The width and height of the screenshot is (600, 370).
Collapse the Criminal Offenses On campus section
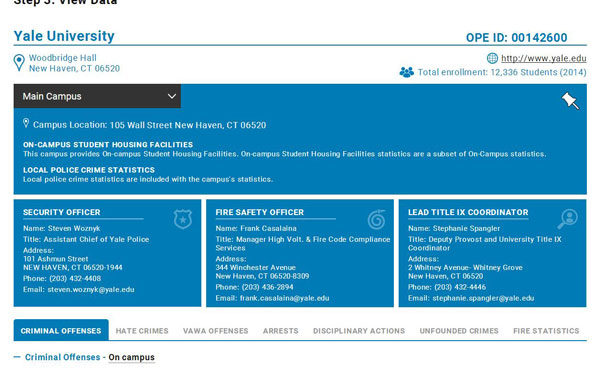17,357
